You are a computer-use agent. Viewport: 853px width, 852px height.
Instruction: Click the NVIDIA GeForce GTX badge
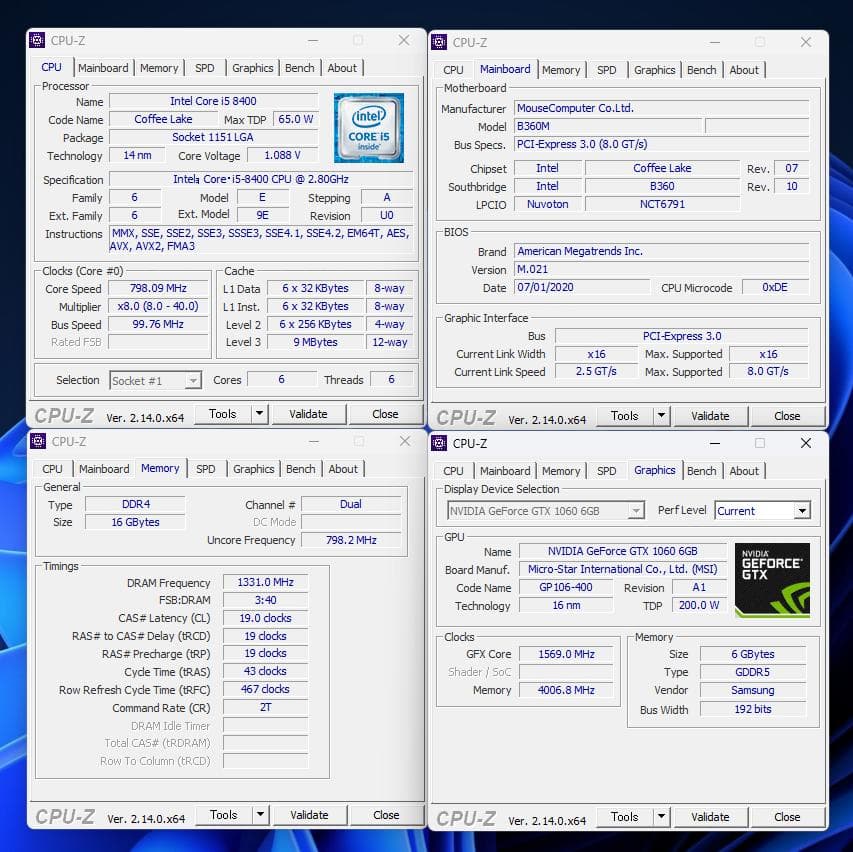point(771,580)
